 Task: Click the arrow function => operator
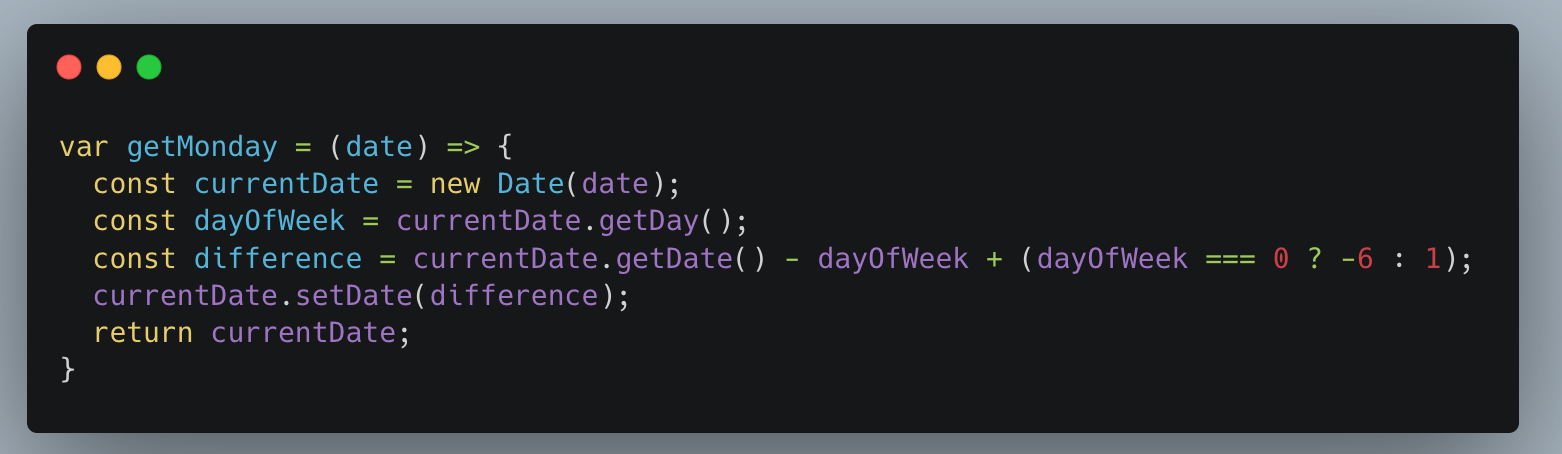[x=463, y=147]
